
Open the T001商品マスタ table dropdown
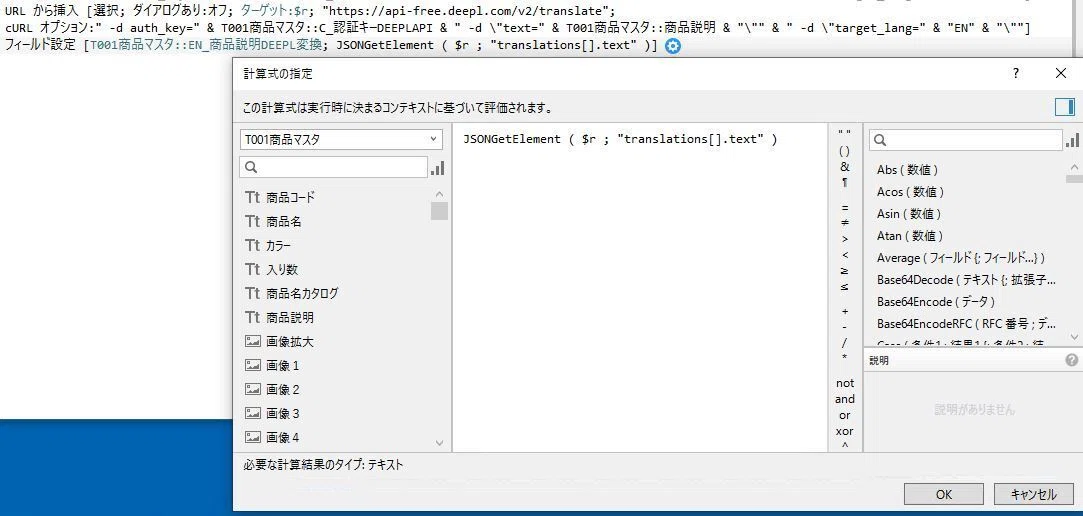click(x=341, y=139)
